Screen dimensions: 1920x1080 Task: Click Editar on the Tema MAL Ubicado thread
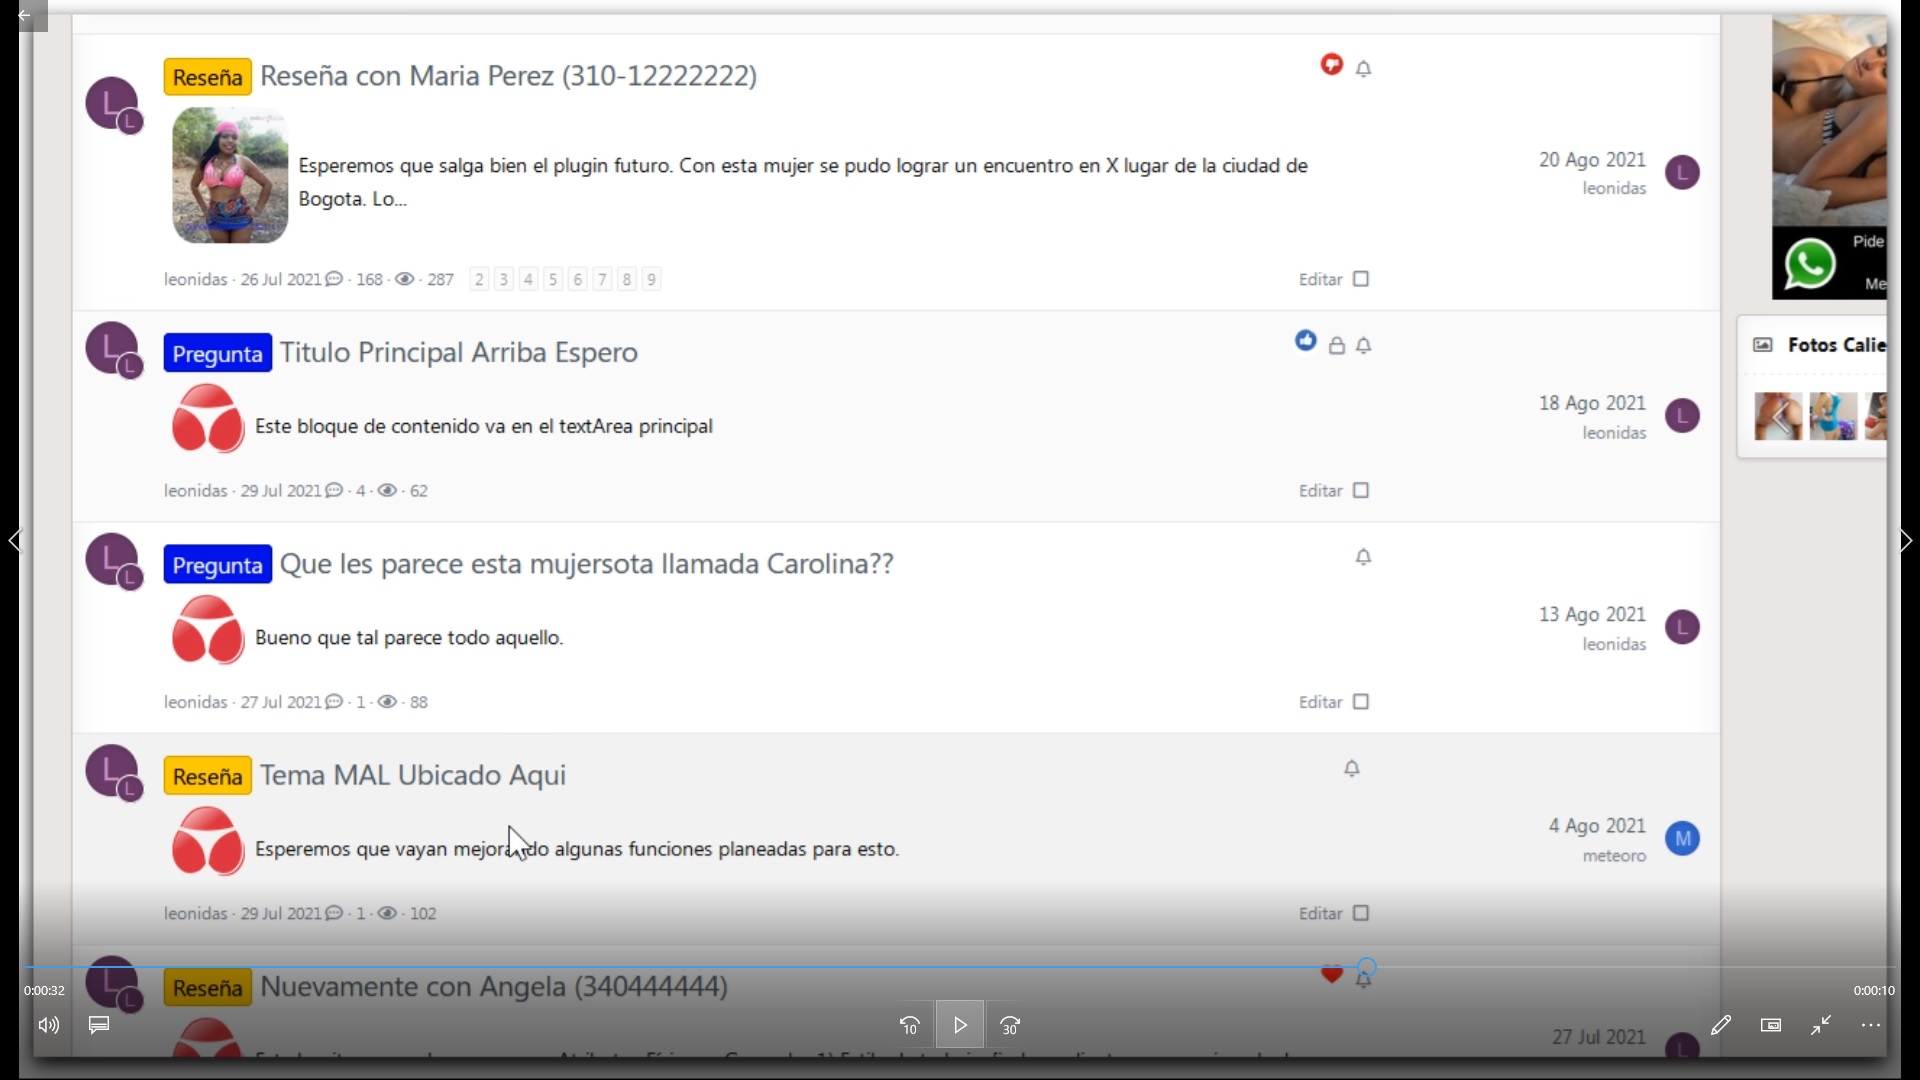coord(1320,914)
